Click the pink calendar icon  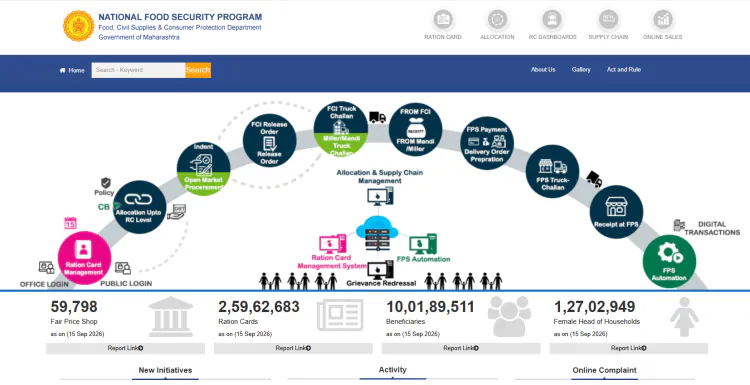click(70, 223)
